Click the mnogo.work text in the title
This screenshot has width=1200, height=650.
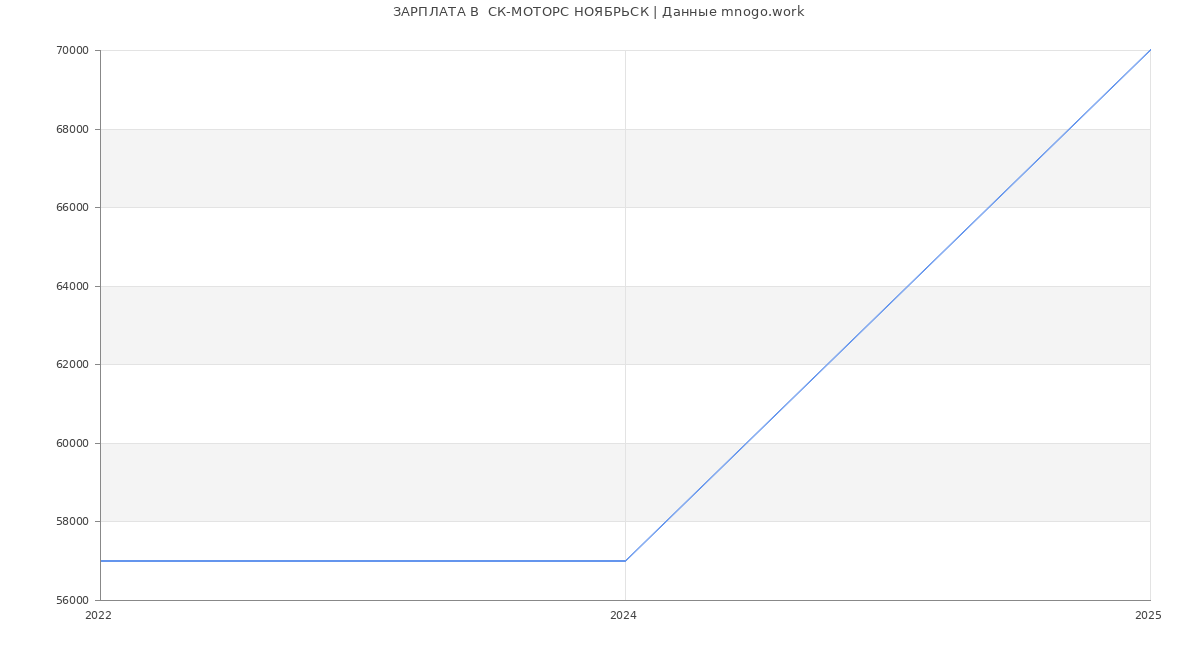pyautogui.click(x=762, y=12)
